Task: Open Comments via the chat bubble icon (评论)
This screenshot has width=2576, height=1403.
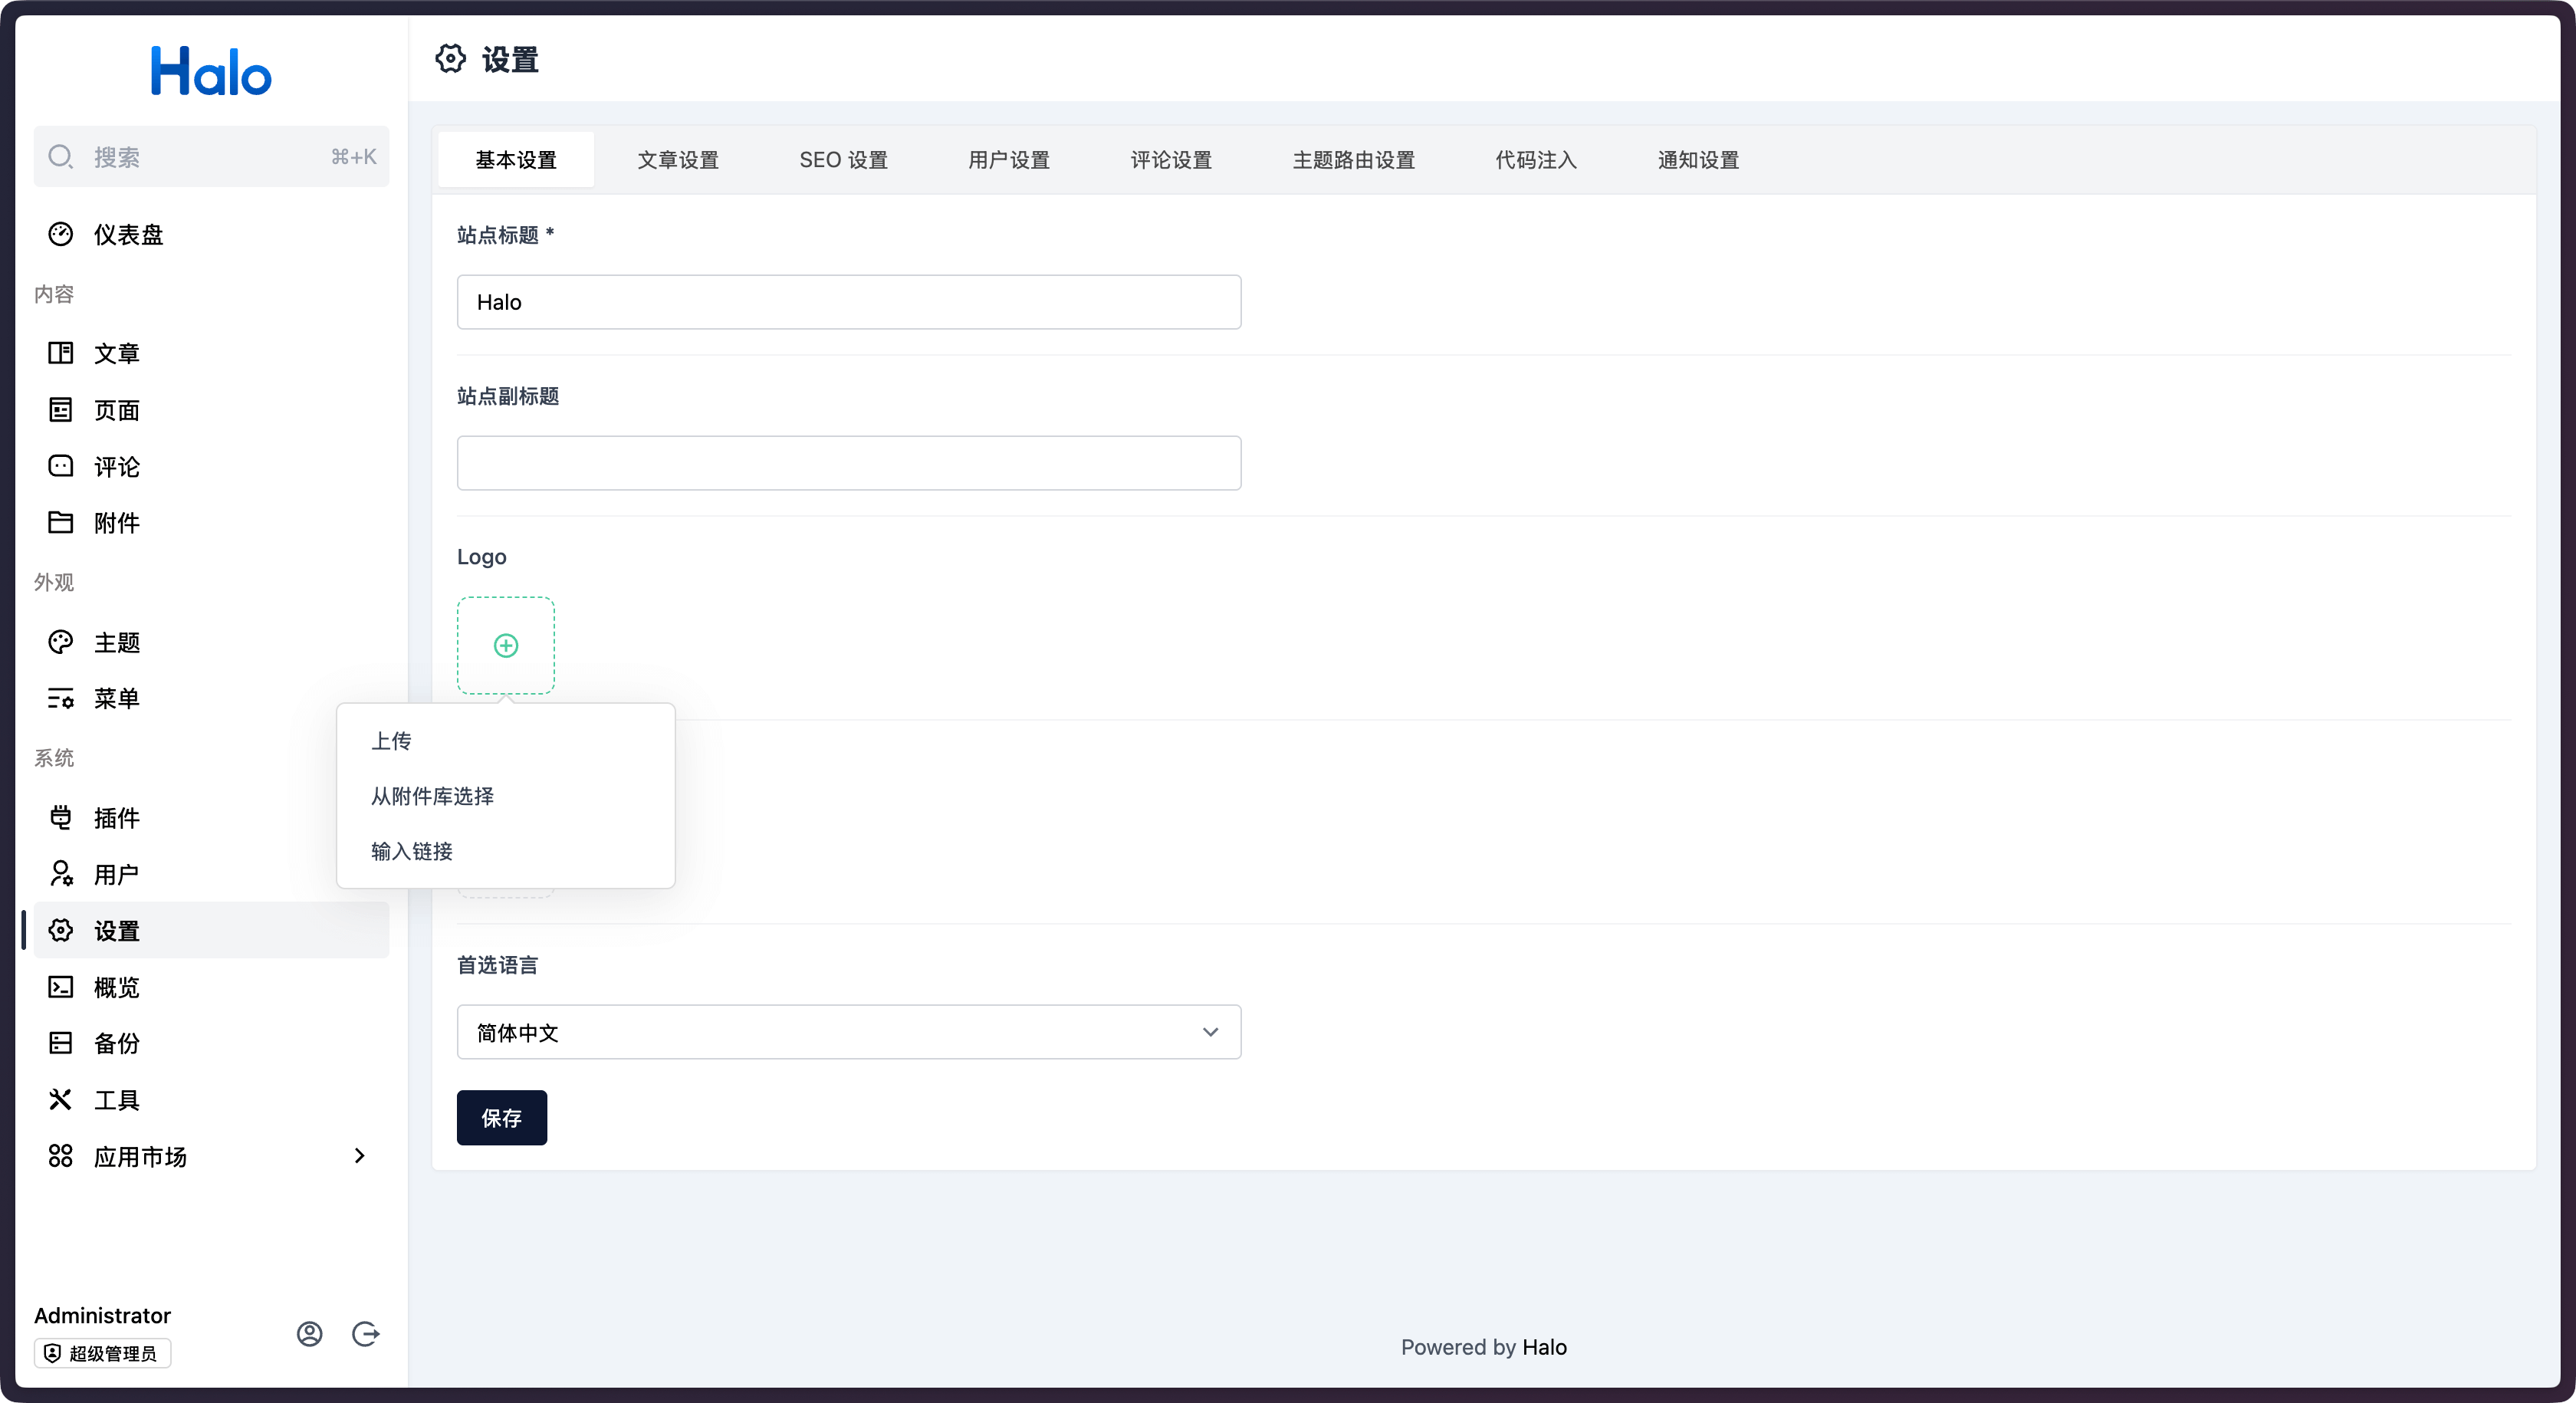Action: 61,466
